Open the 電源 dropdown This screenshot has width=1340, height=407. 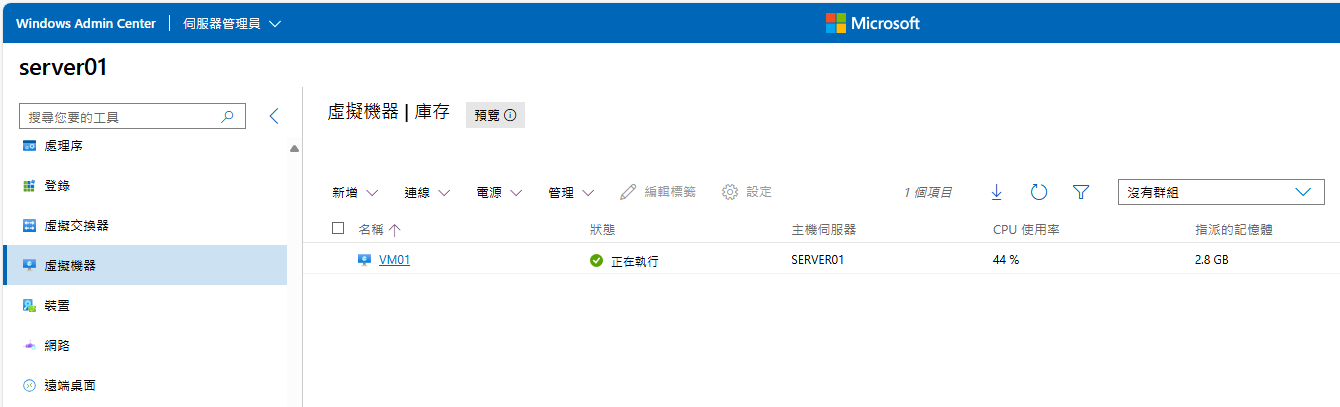pyautogui.click(x=500, y=192)
